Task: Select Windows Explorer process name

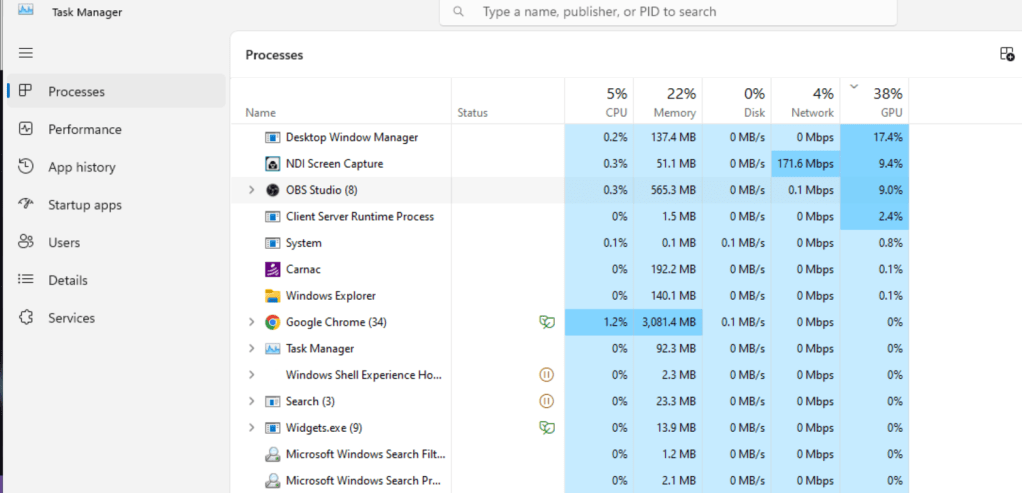Action: [x=330, y=296]
